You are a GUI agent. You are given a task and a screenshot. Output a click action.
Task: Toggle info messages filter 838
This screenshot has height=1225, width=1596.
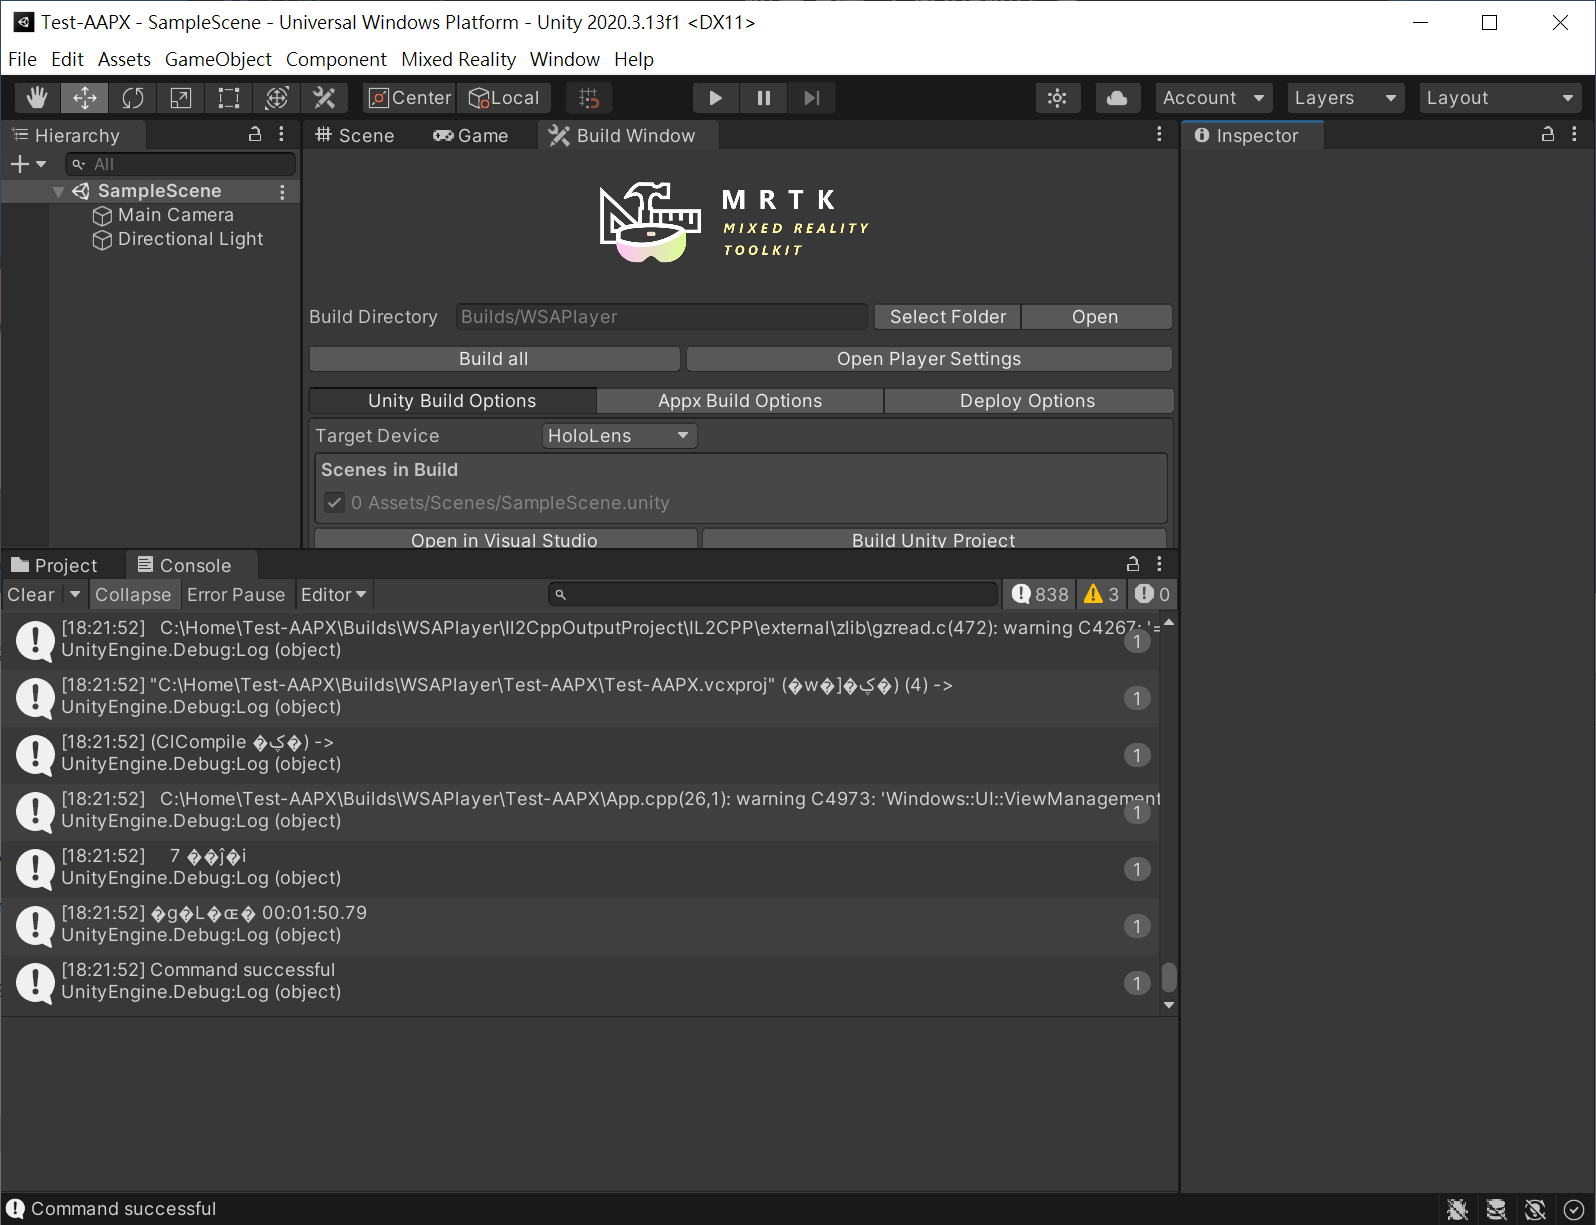point(1040,595)
